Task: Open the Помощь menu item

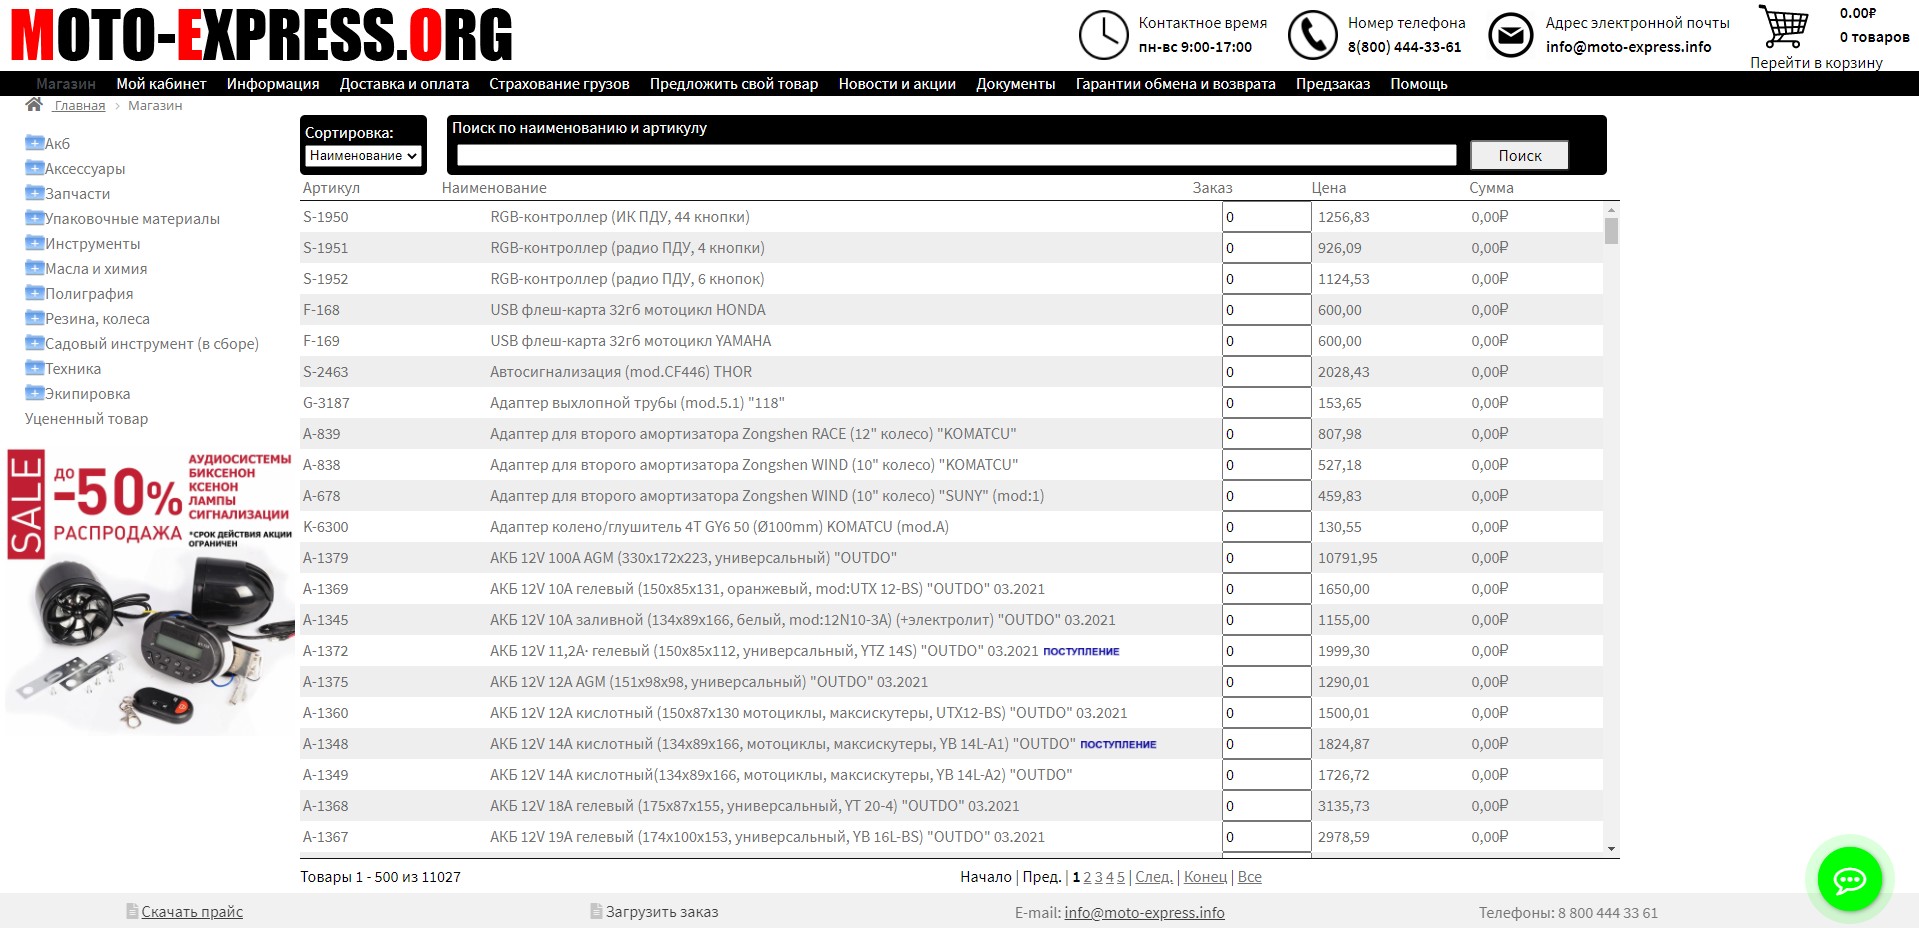Action: 1419,84
